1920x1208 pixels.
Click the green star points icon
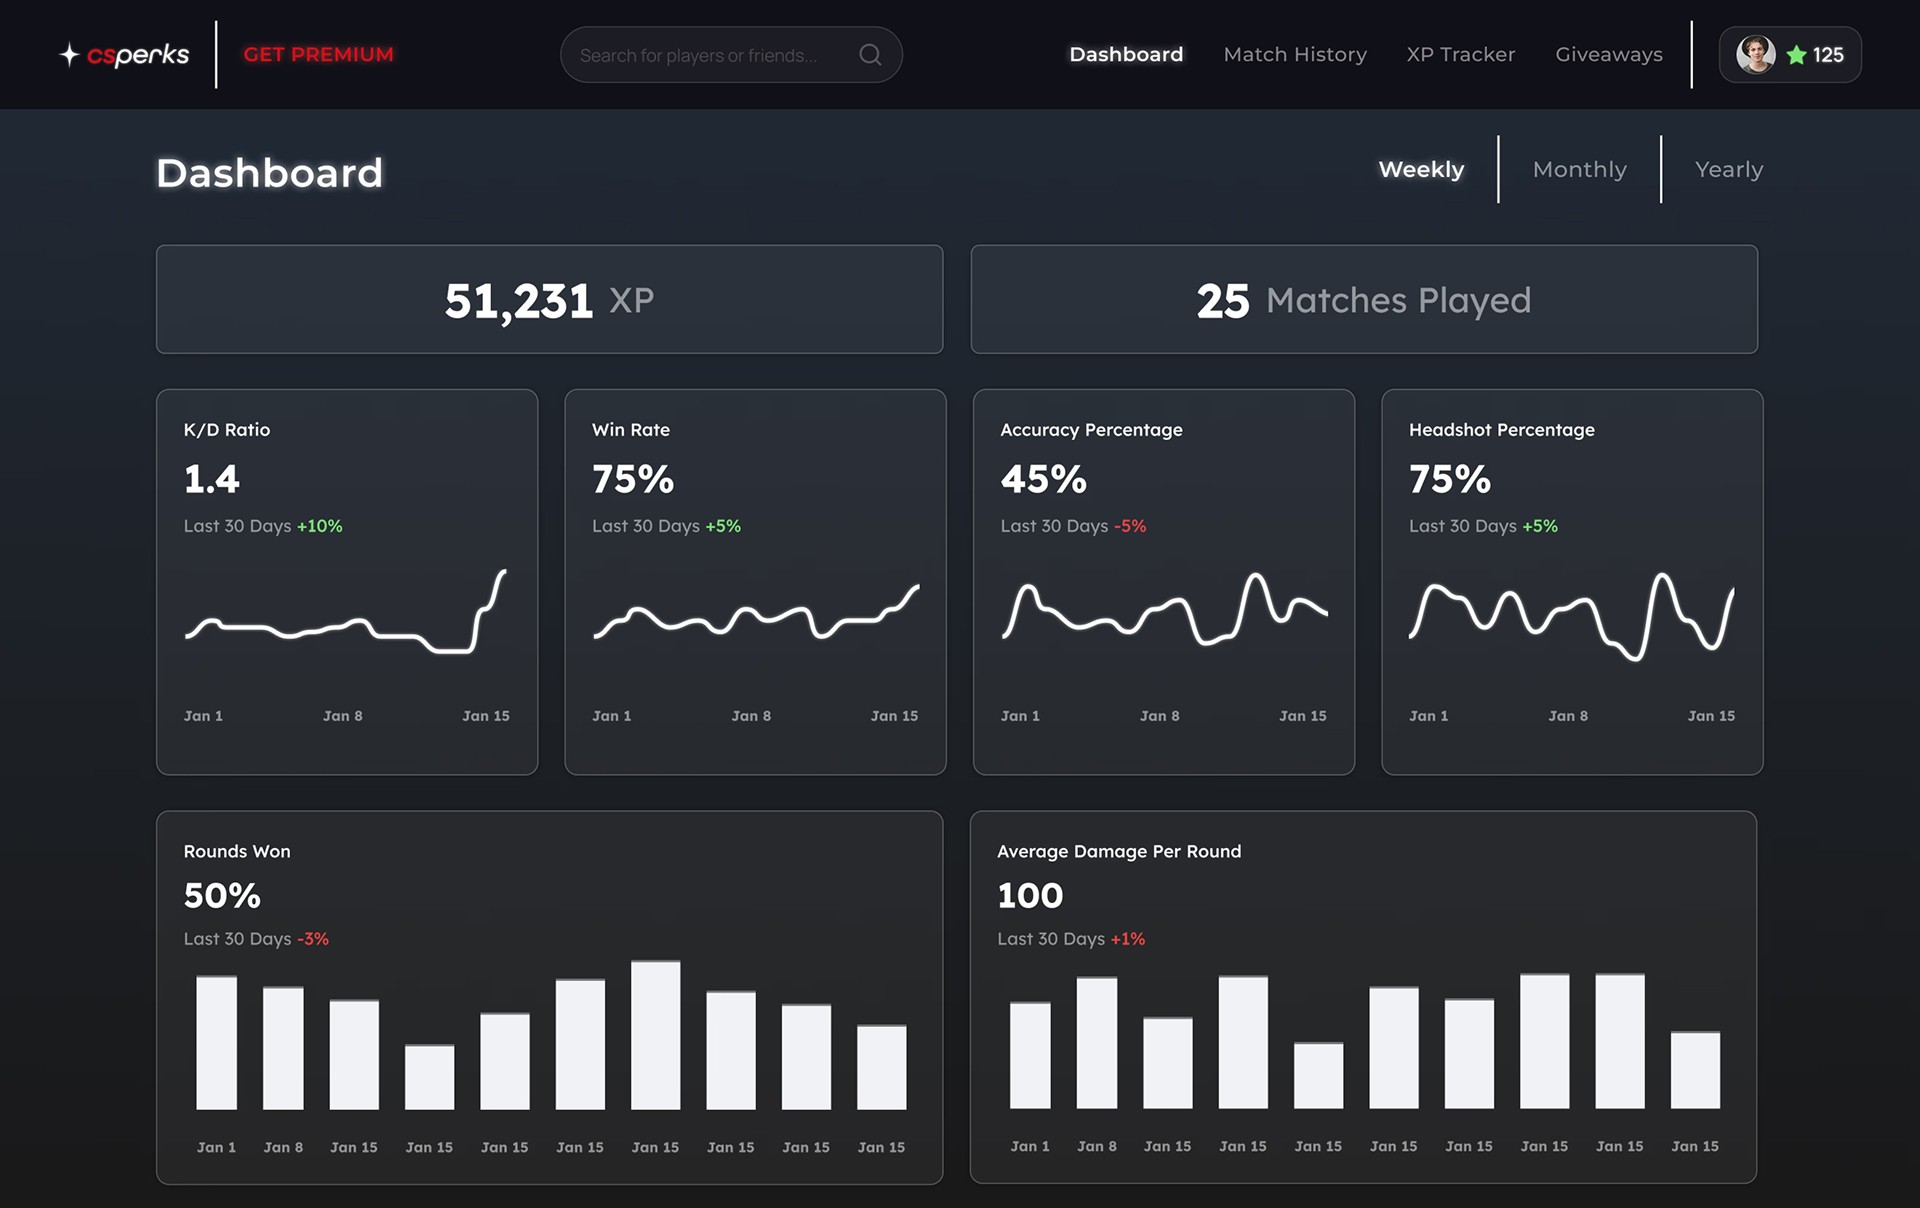[x=1796, y=55]
